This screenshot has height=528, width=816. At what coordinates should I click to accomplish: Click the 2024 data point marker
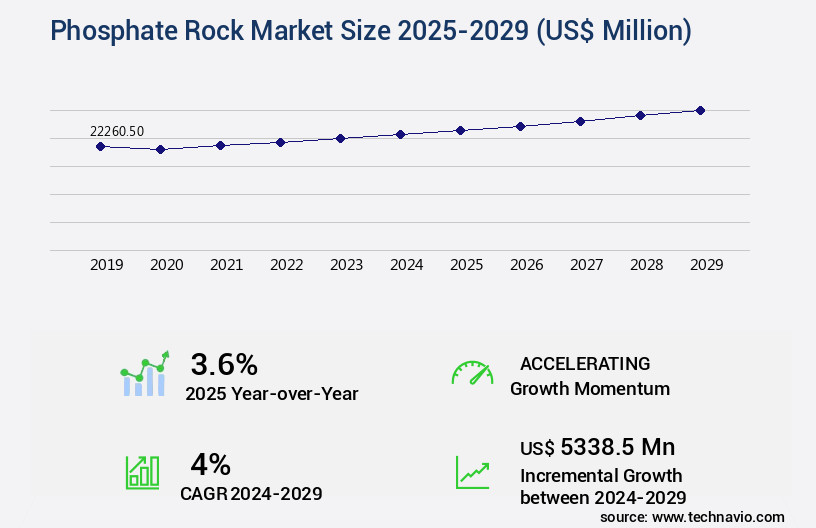pyautogui.click(x=400, y=134)
